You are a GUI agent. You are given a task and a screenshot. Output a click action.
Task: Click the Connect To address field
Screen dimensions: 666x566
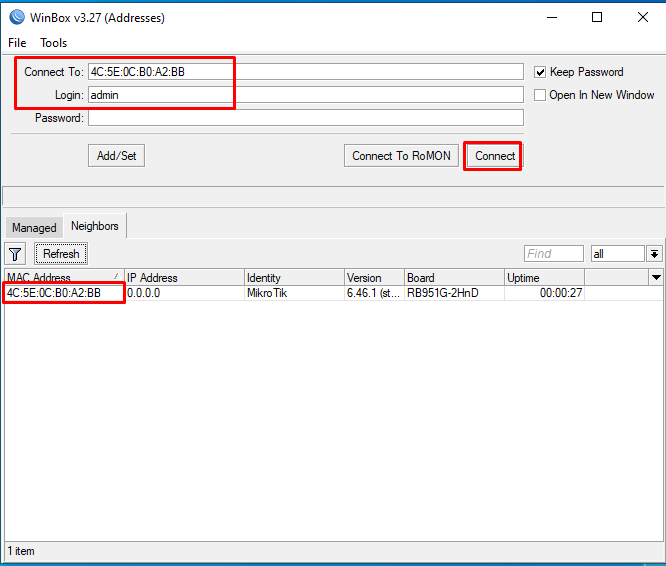pyautogui.click(x=305, y=72)
